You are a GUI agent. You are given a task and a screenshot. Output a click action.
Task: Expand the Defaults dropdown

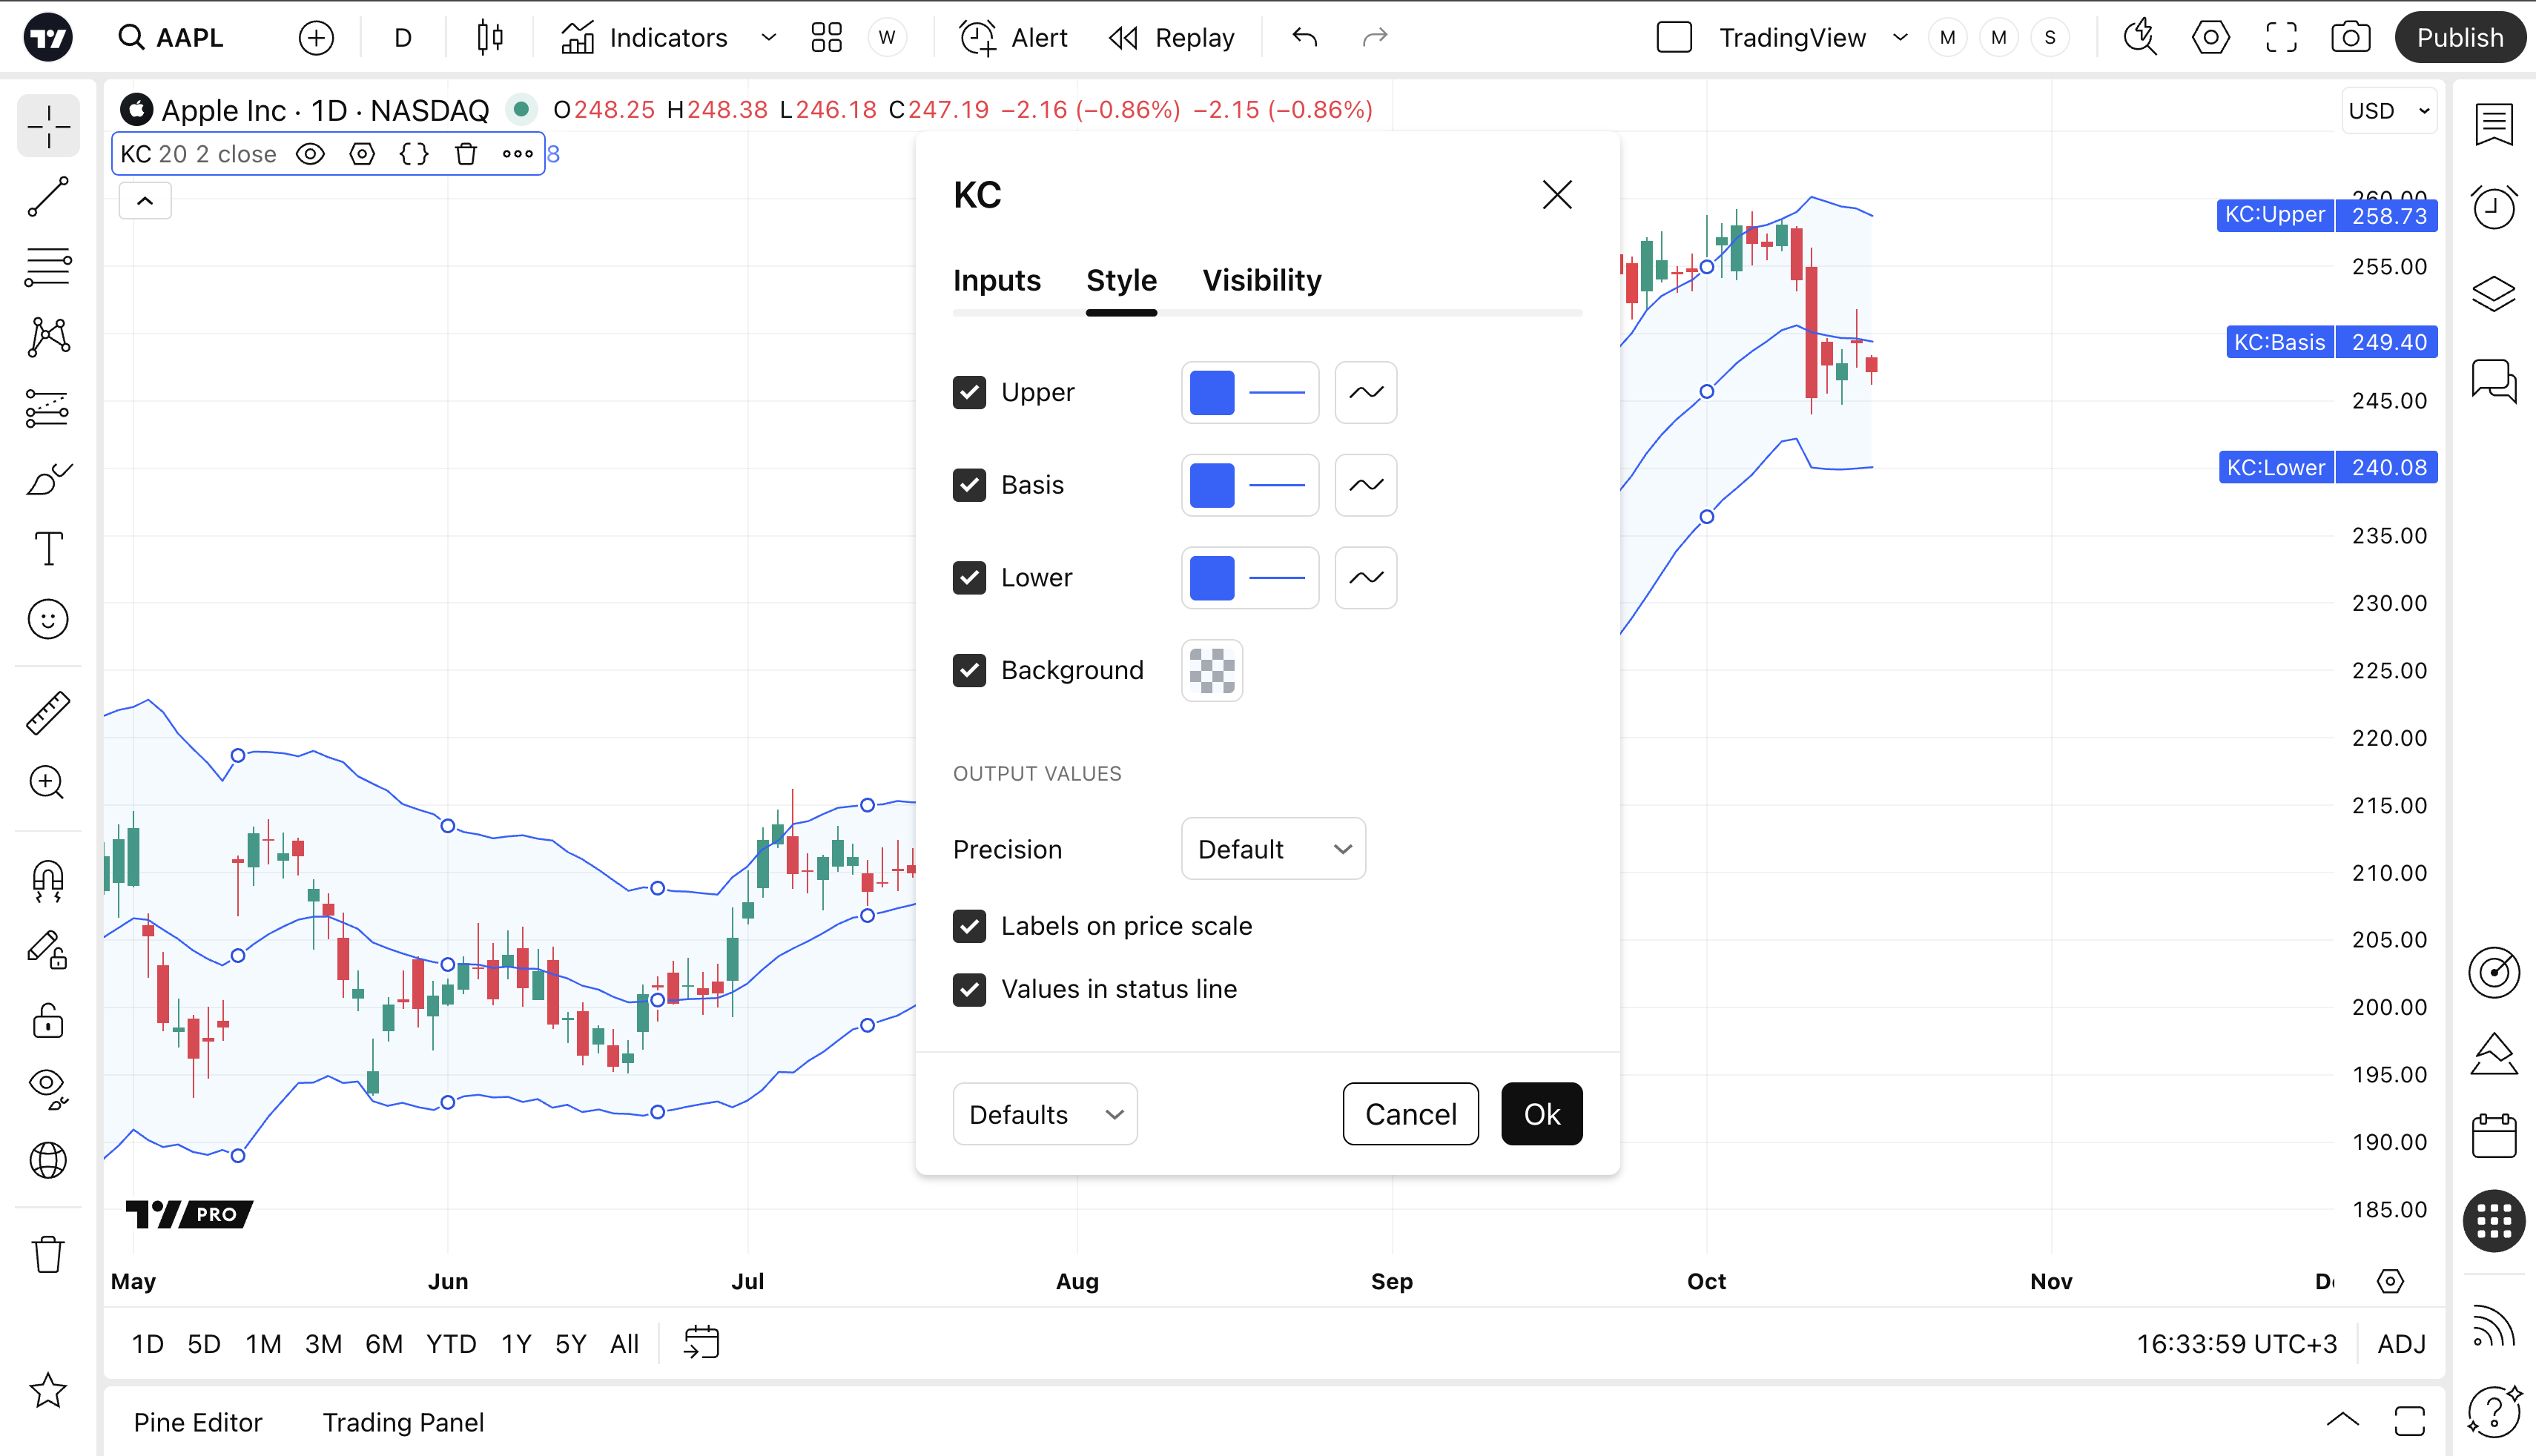point(1044,1114)
